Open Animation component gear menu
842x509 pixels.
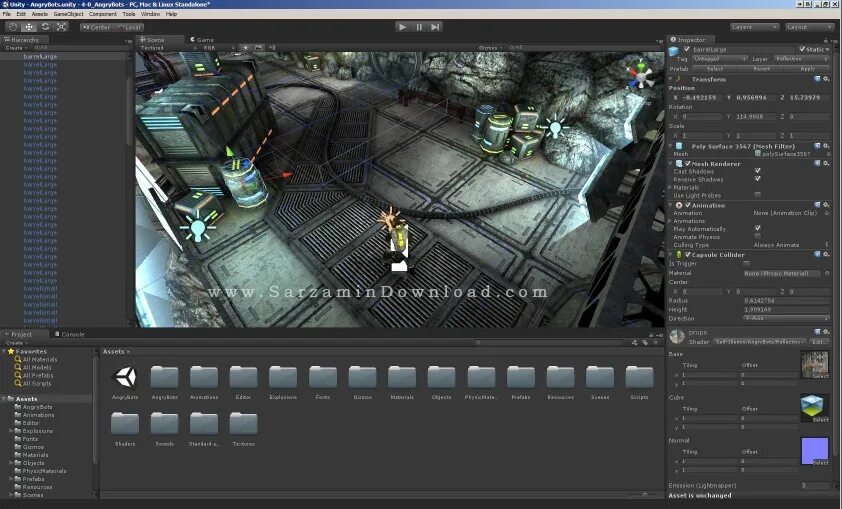pyautogui.click(x=826, y=205)
